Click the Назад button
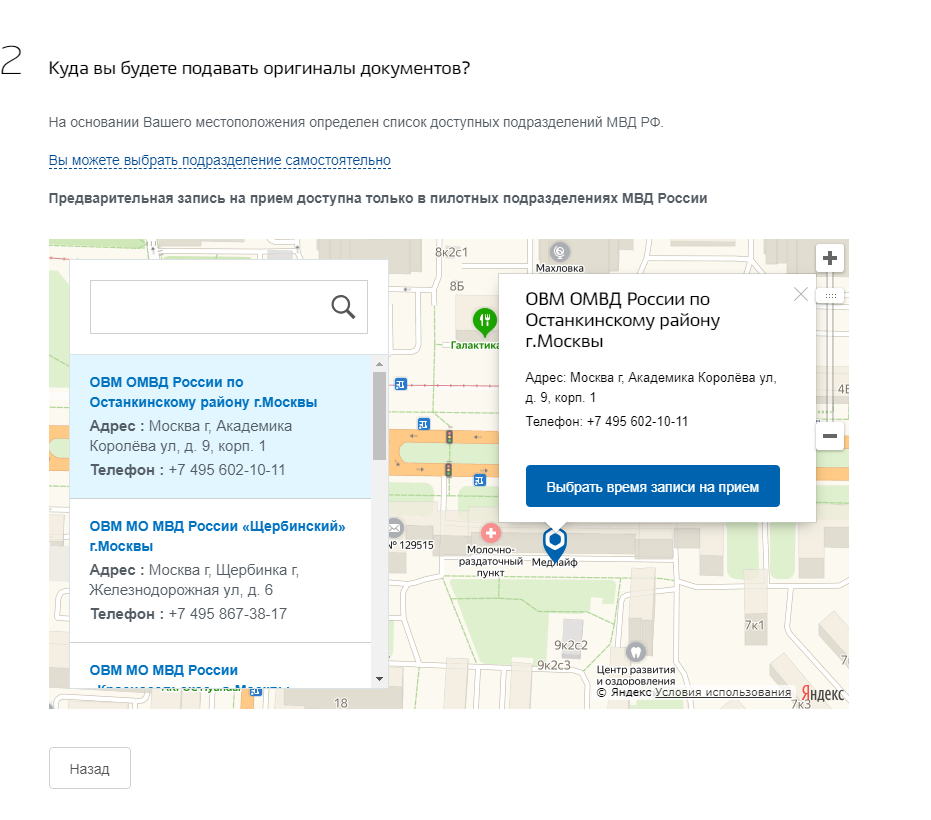Image resolution: width=931 pixels, height=820 pixels. [x=90, y=768]
